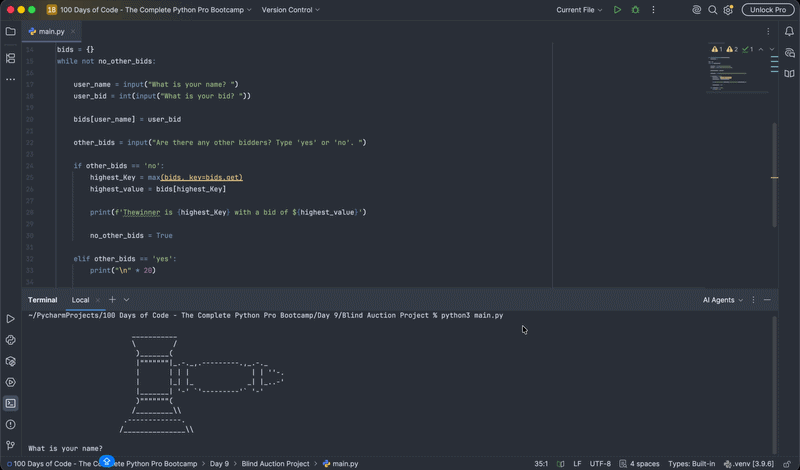This screenshot has width=800, height=470.
Task: Open Notifications bell
Action: pyautogui.click(x=789, y=32)
